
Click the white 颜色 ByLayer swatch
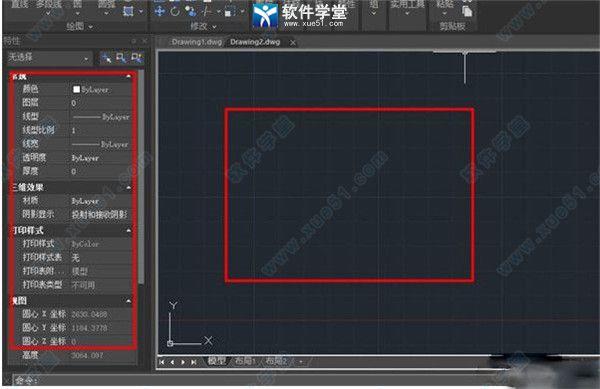[x=76, y=89]
